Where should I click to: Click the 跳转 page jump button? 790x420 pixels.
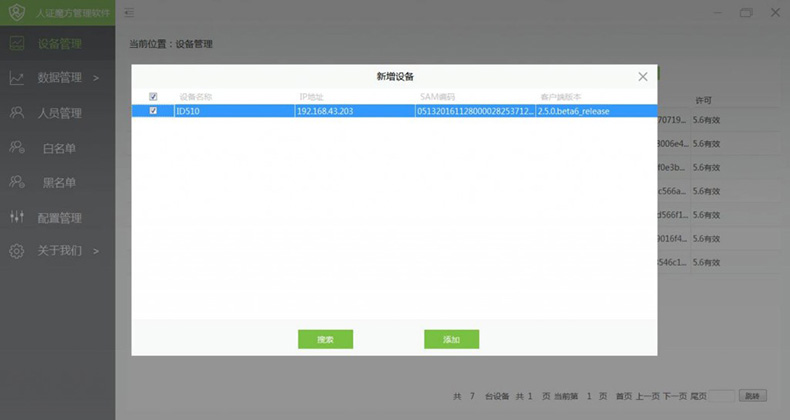754,396
